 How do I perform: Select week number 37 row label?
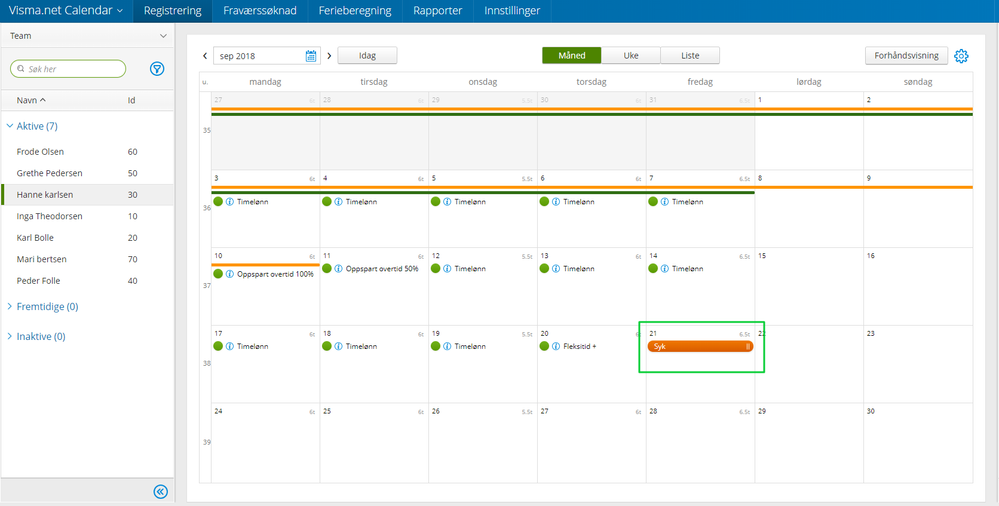[x=206, y=286]
